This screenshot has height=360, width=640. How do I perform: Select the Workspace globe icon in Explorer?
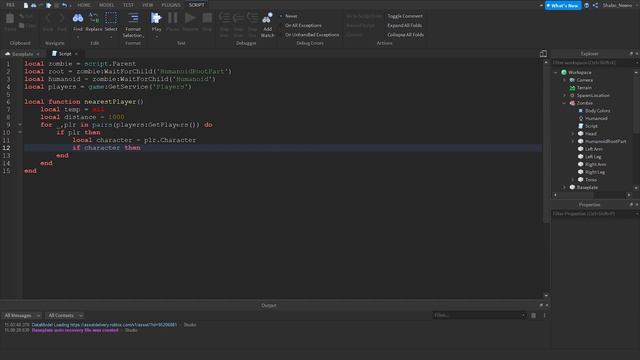(564, 72)
